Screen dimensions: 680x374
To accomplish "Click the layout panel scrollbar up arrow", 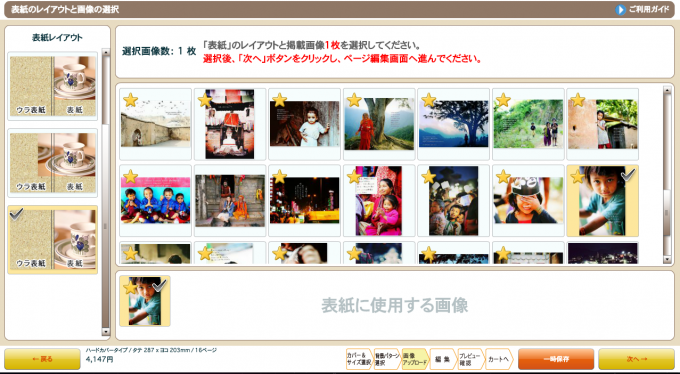I will pos(105,52).
